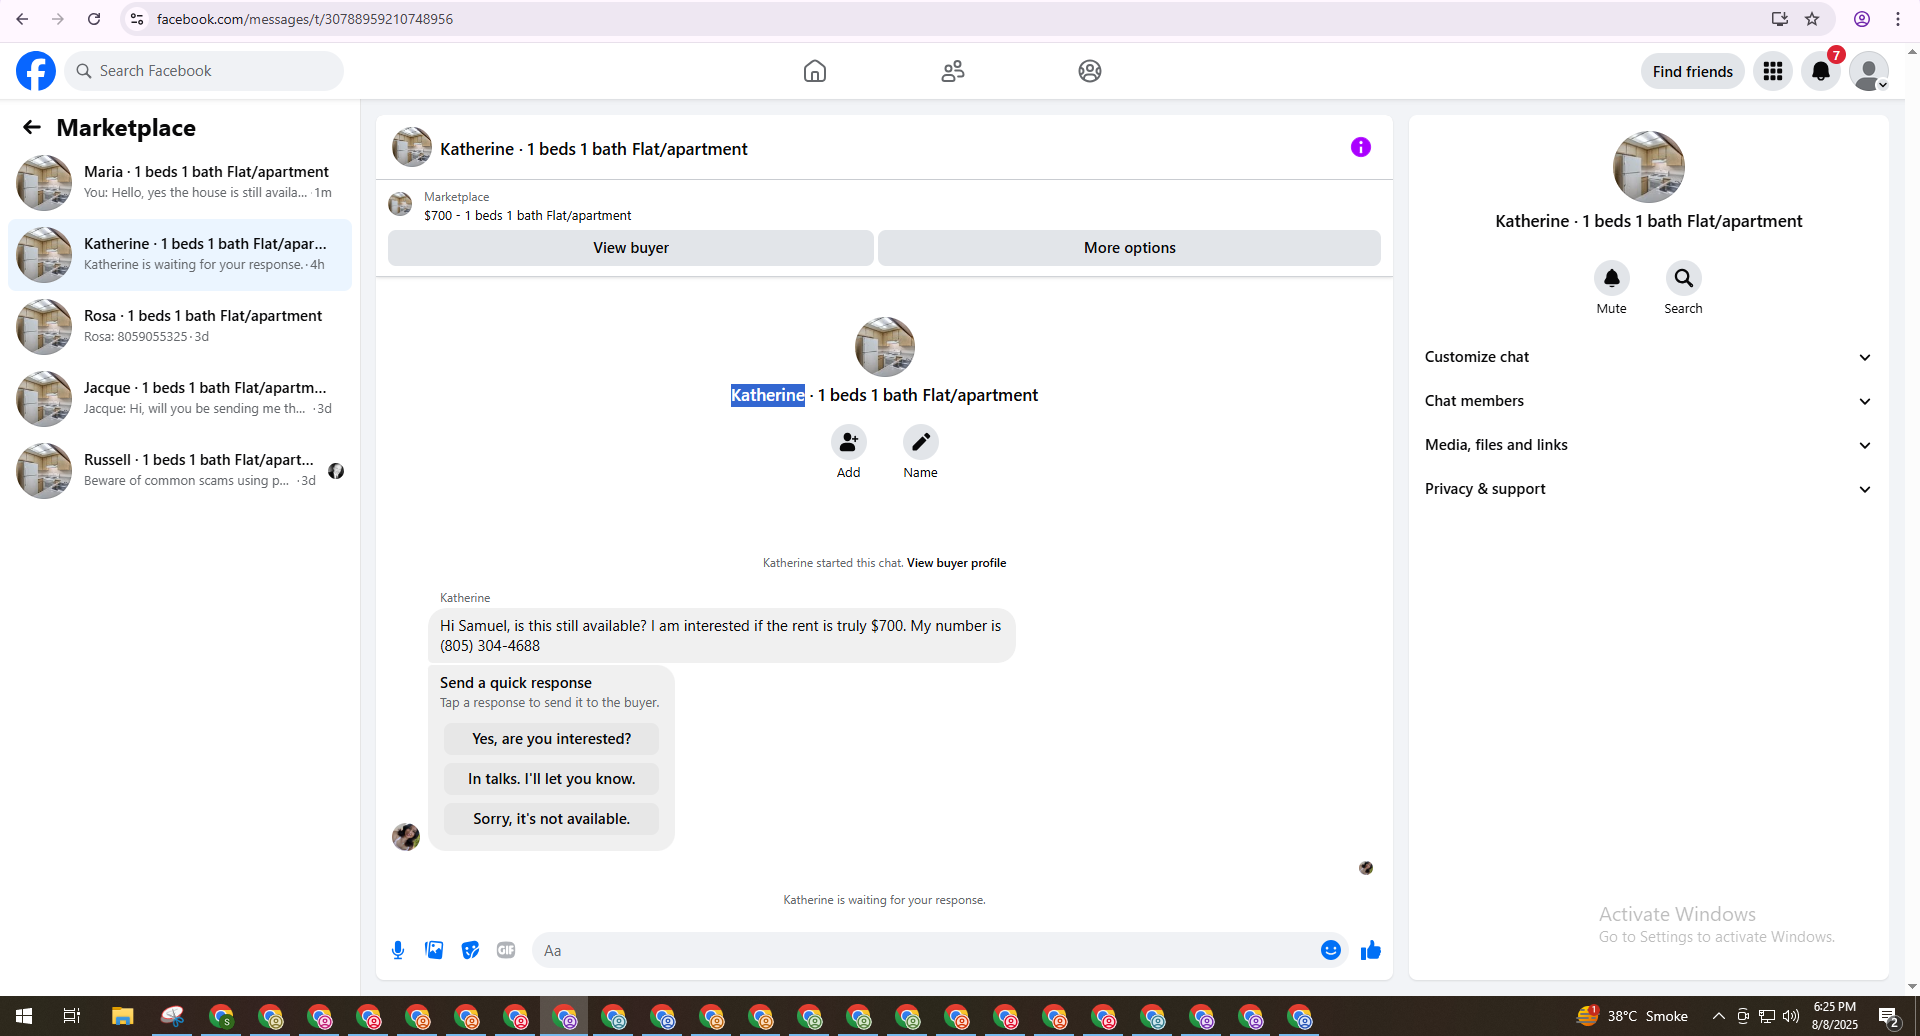
Task: Open the Windows Start menu
Action: [24, 1016]
